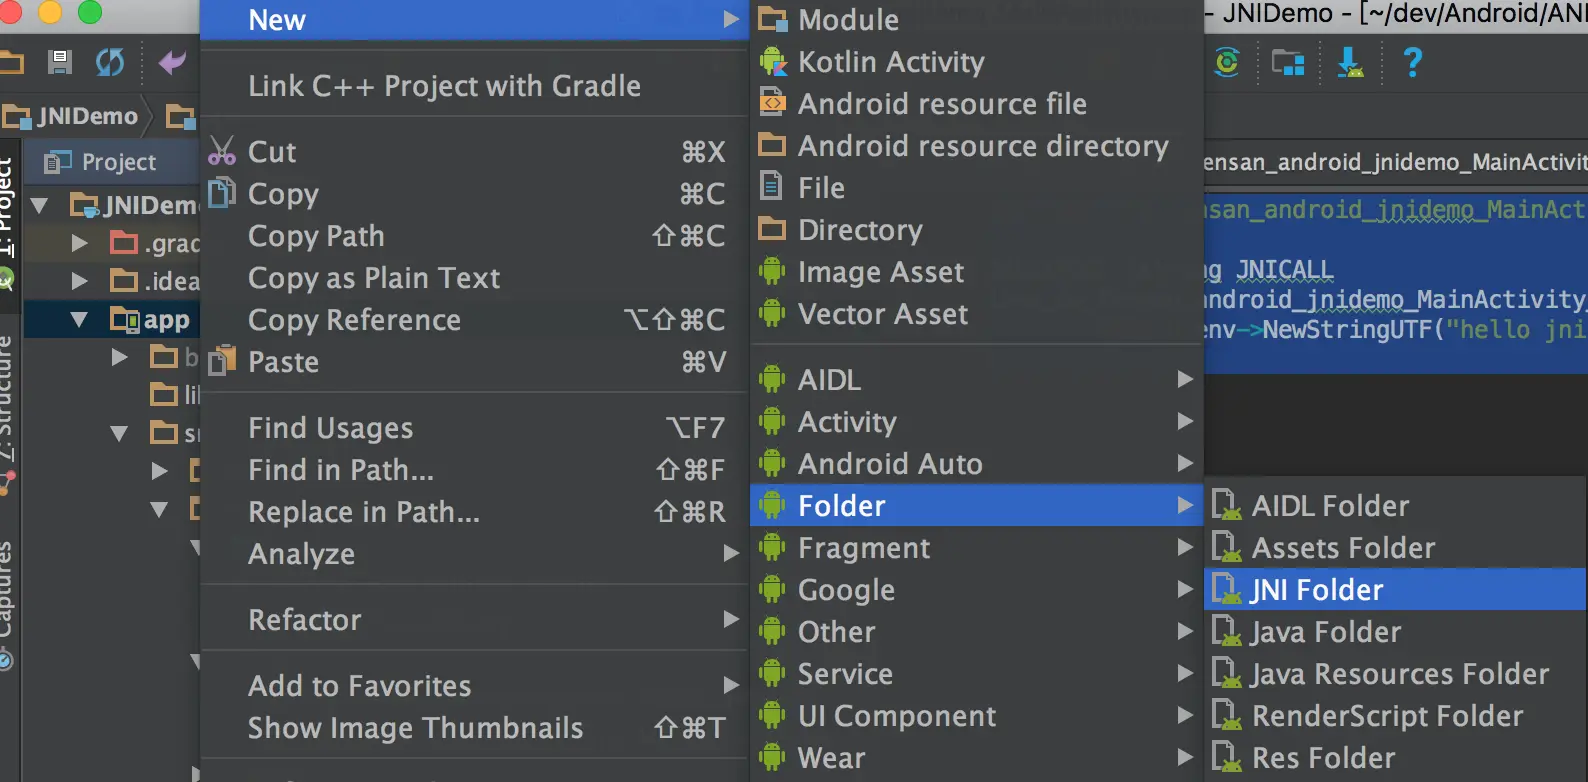Select Res Folder from folder submenu

[x=1323, y=758]
